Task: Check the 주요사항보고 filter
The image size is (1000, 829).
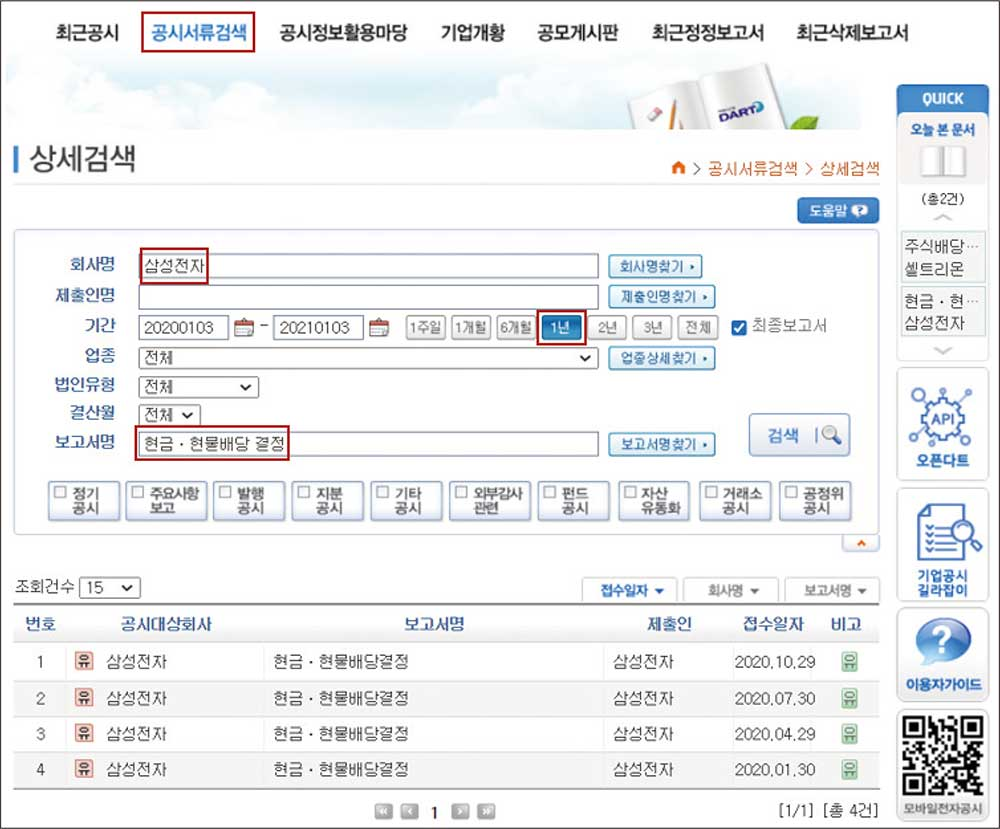Action: pyautogui.click(x=138, y=492)
